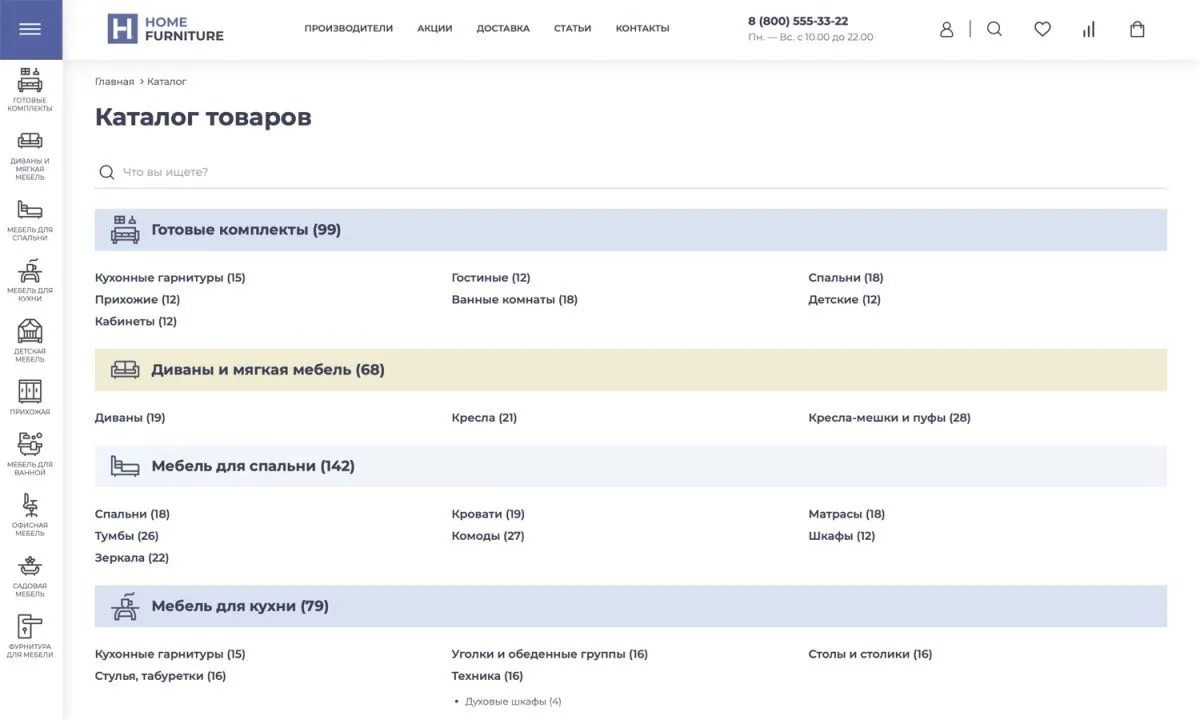Open the Комоды (27) subcategory link
The height and width of the screenshot is (720, 1200).
(x=487, y=536)
